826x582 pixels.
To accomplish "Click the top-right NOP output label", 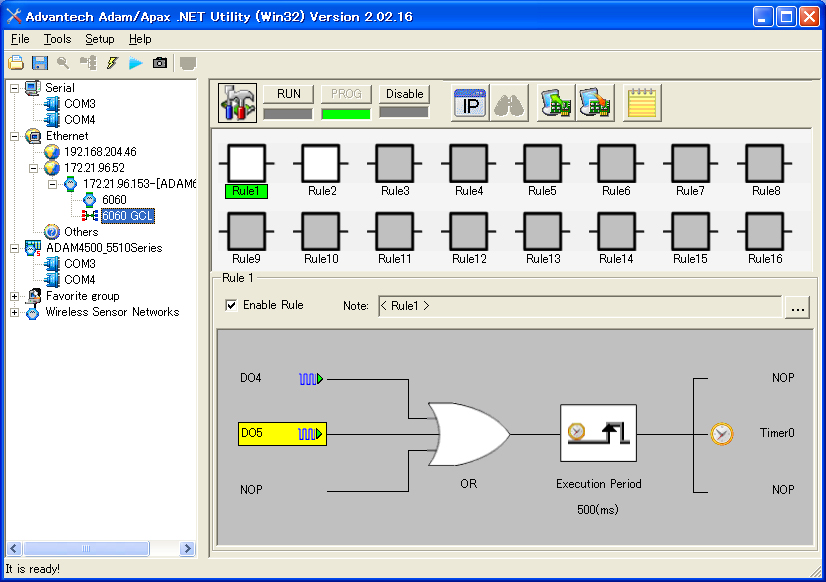I will pyautogui.click(x=783, y=378).
